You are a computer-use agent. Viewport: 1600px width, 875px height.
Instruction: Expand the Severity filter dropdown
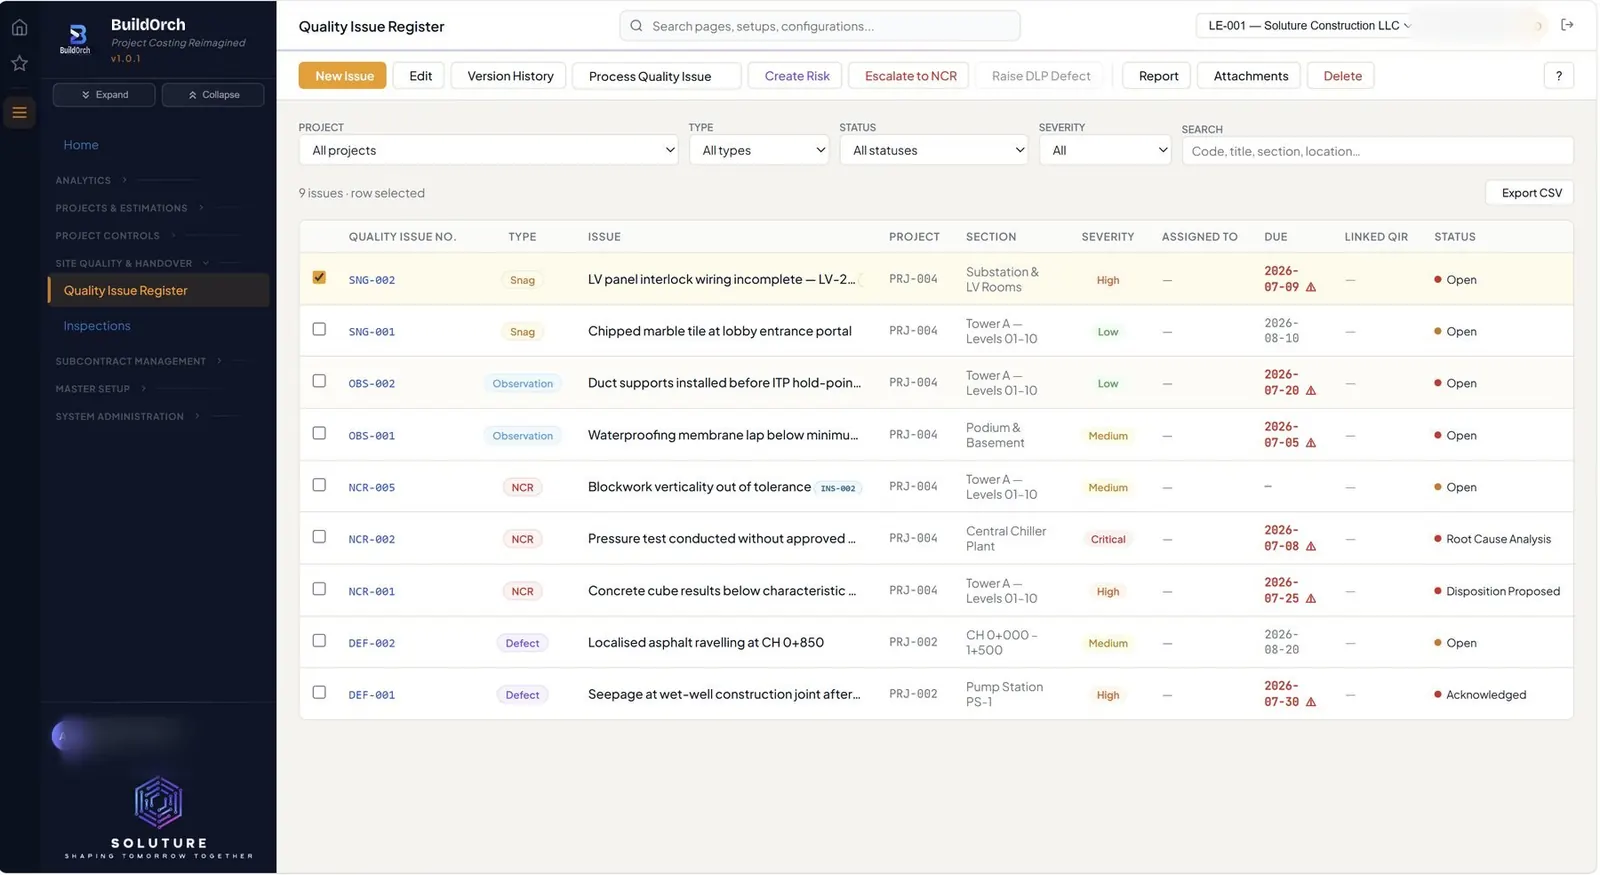point(1104,150)
